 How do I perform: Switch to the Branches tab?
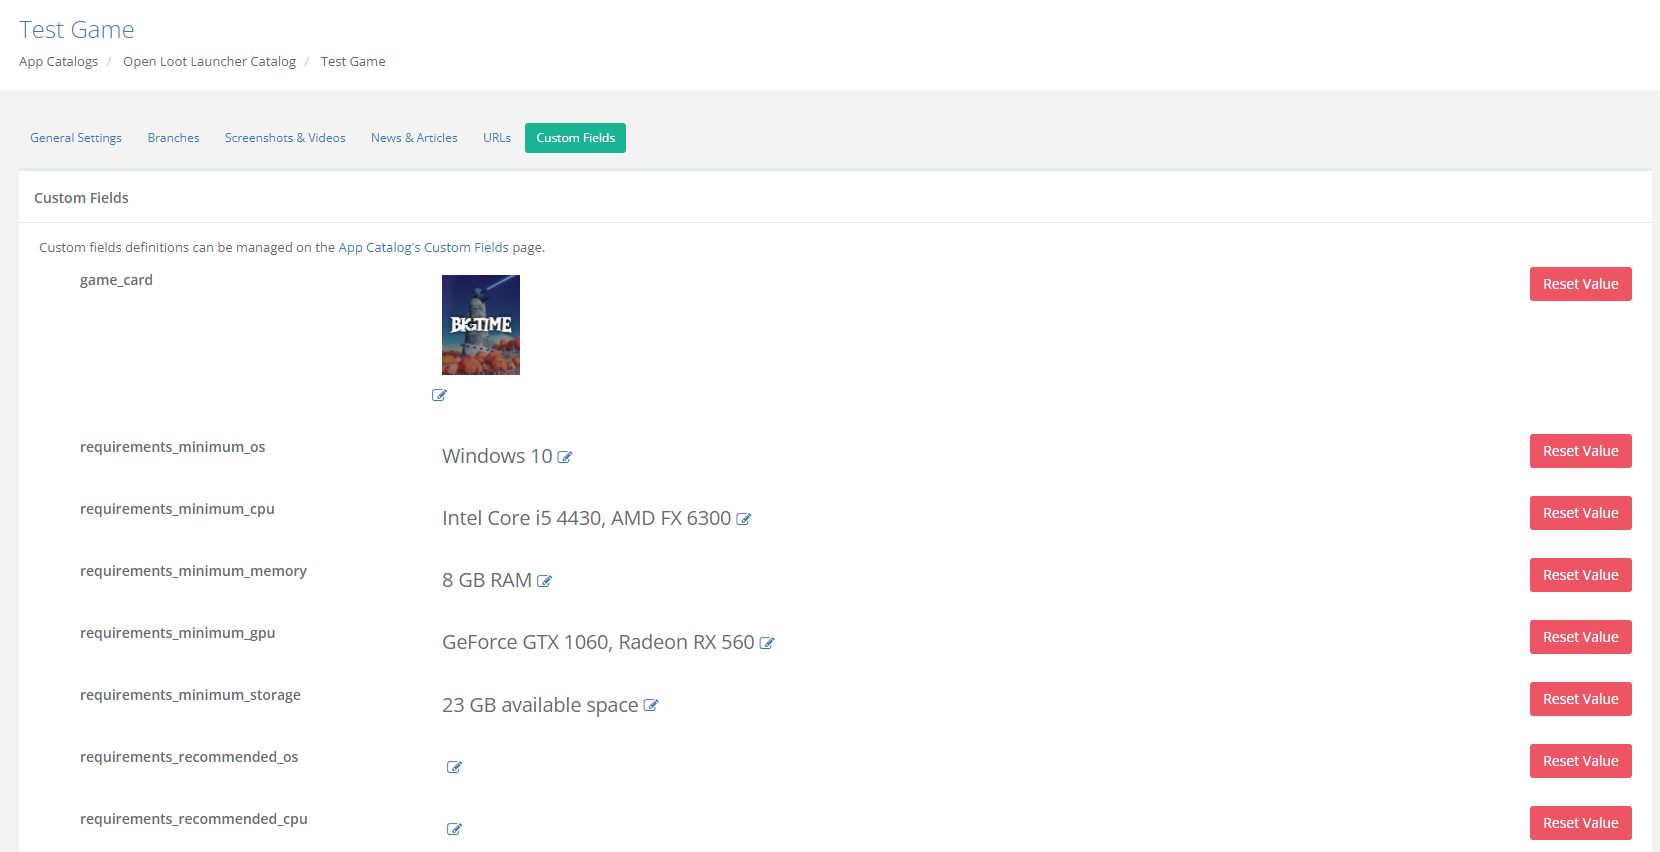click(173, 138)
